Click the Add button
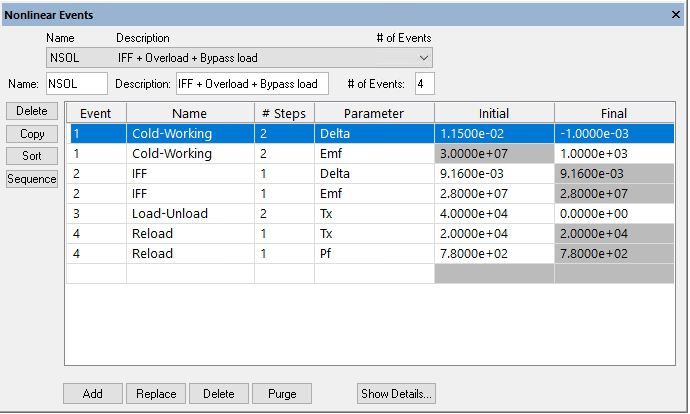 click(x=93, y=394)
